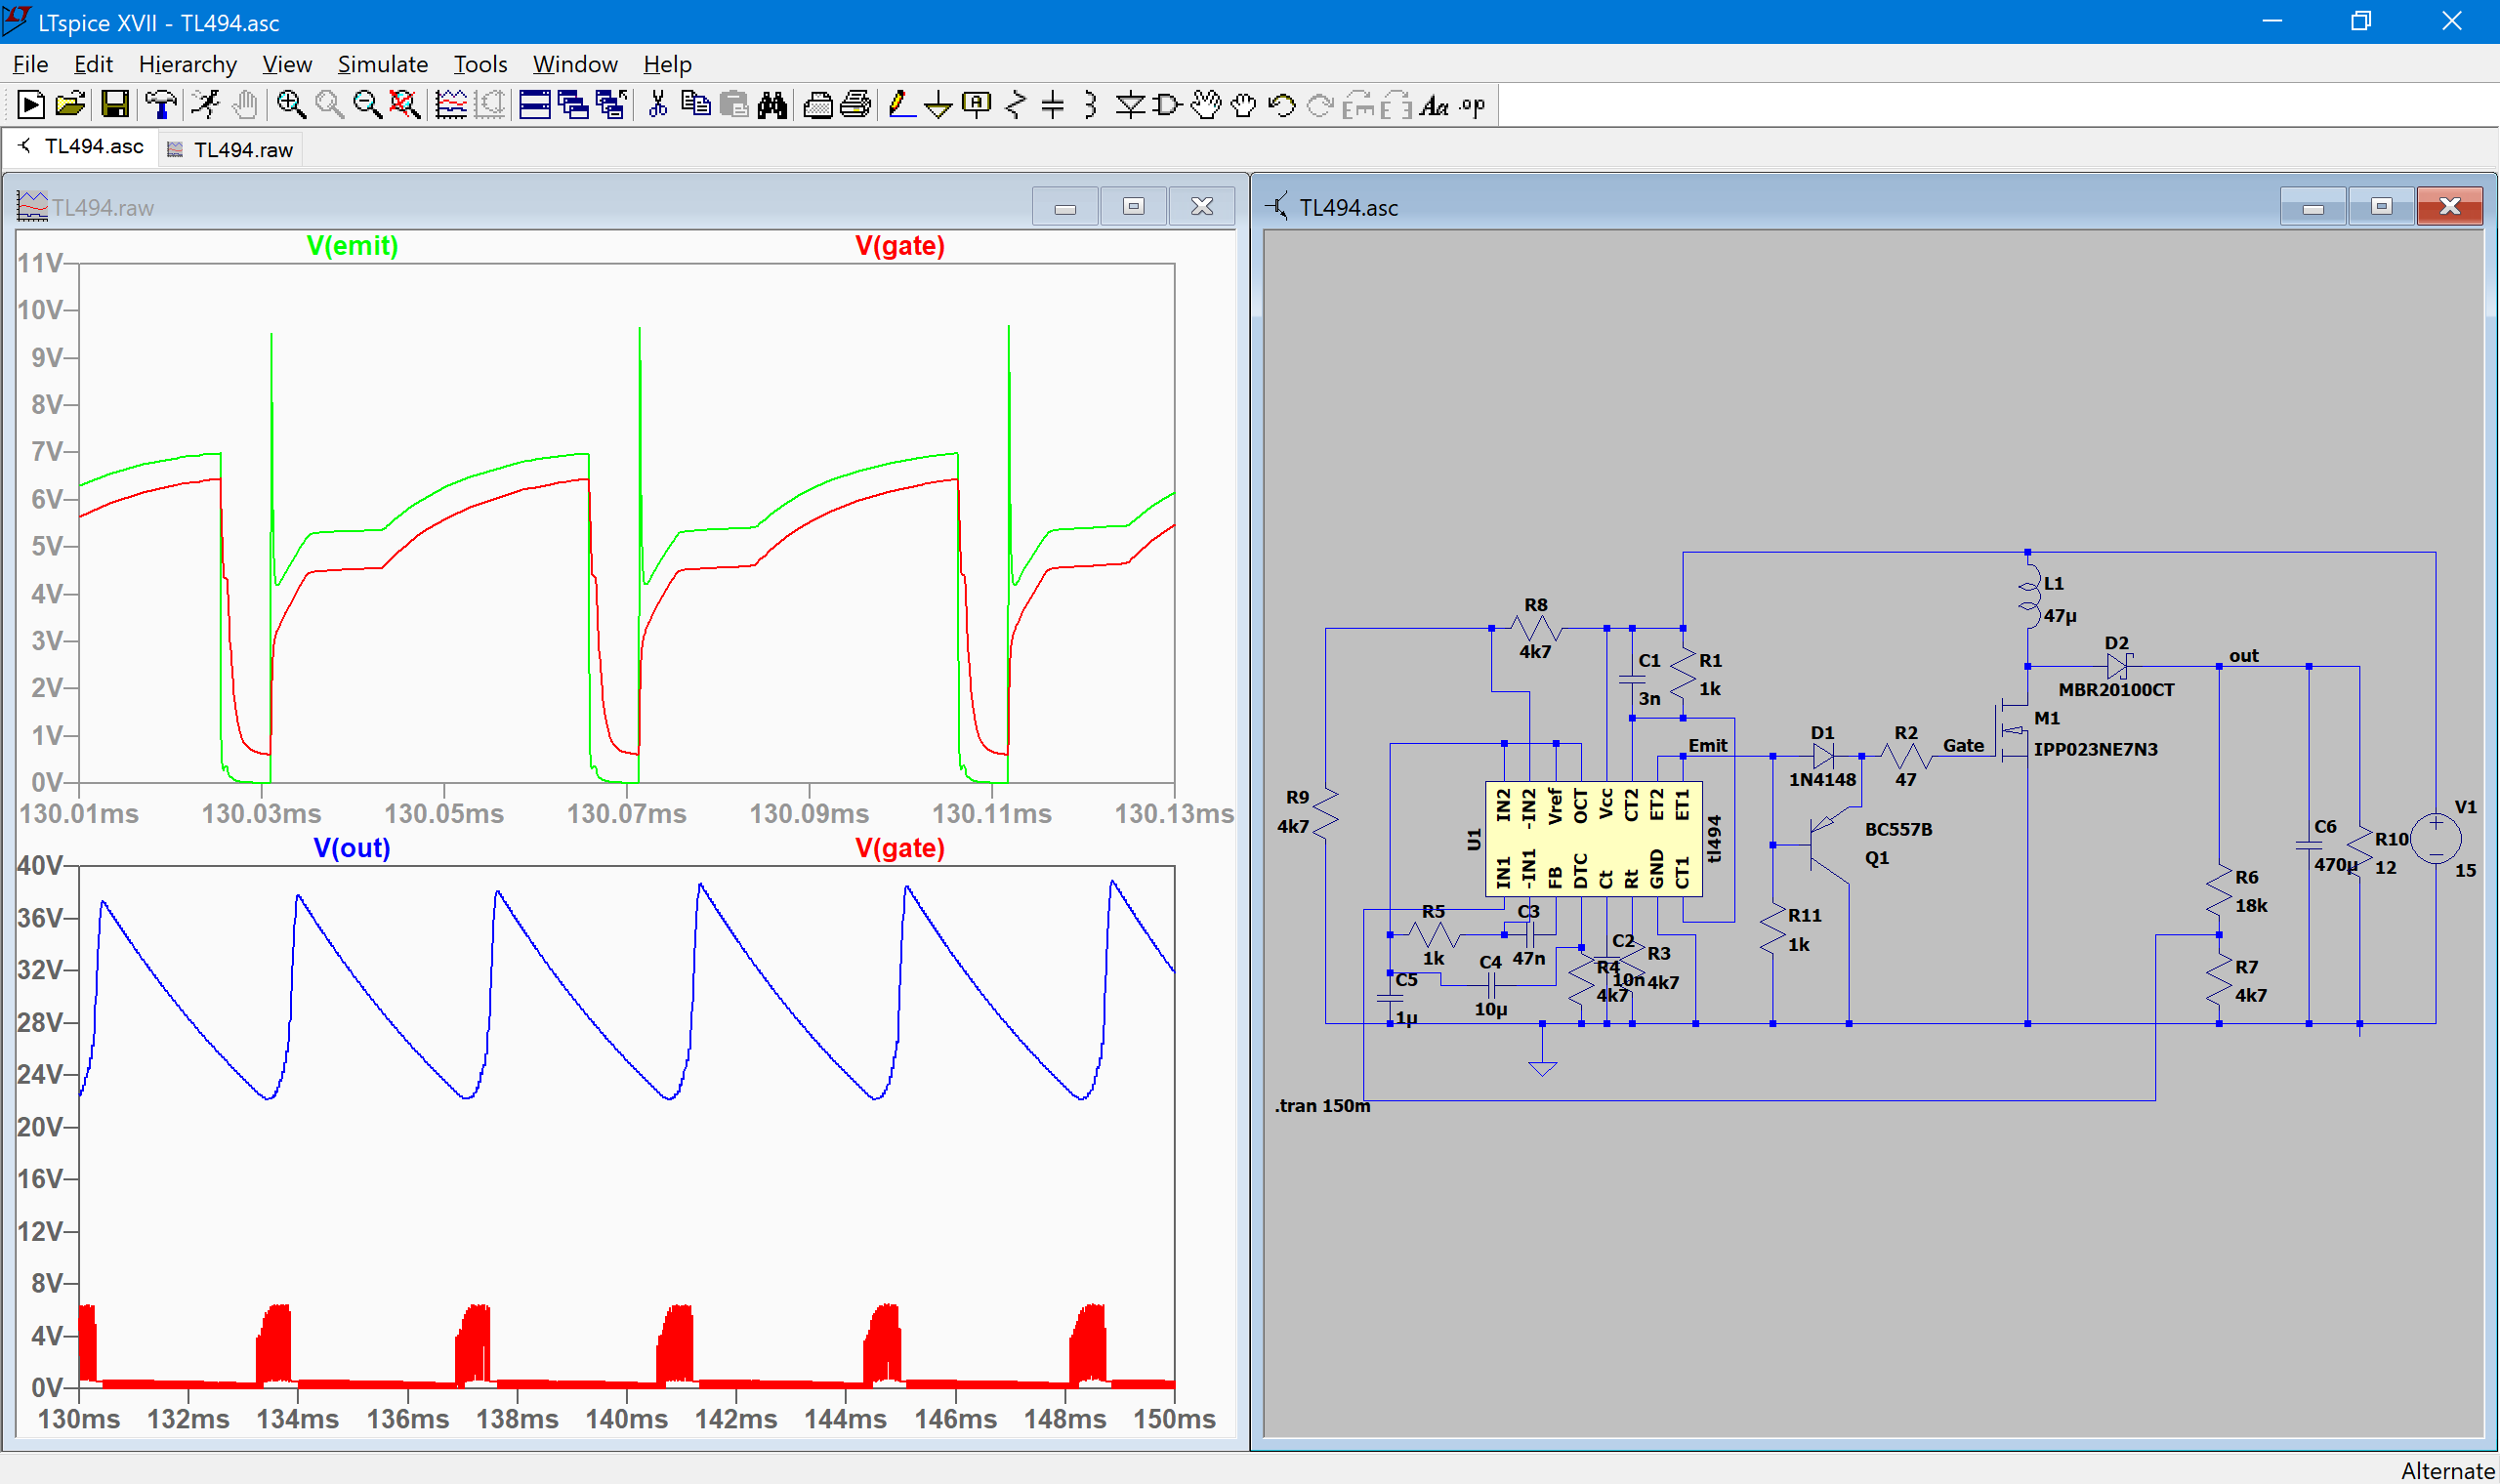Viewport: 2500px width, 1484px height.
Task: Click the MBR20100CT diode label
Action: pos(2116,690)
